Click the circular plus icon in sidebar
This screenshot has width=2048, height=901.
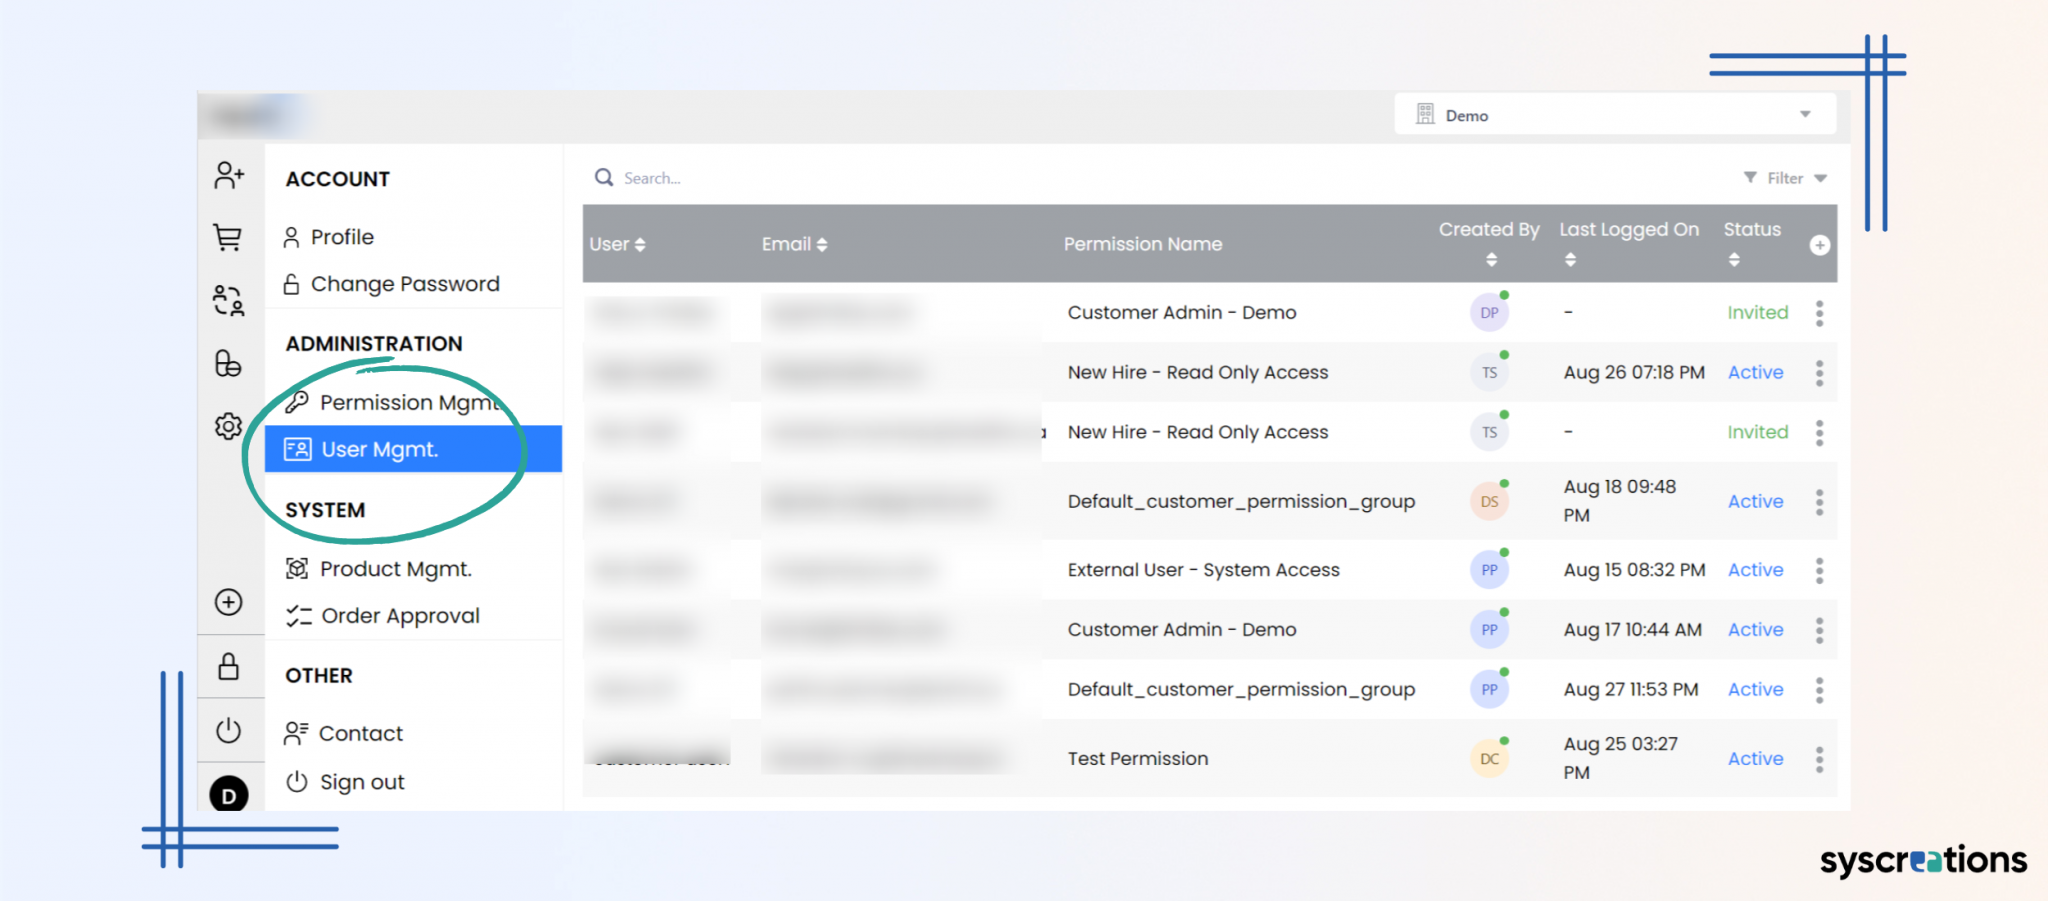point(229,602)
